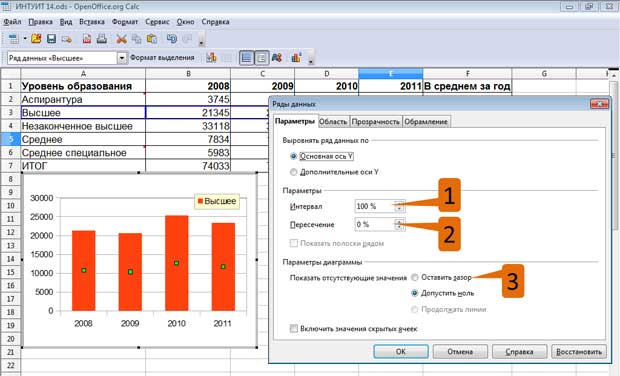Click Формат выделения in the chart toolbar
The height and width of the screenshot is (376, 620).
point(162,58)
